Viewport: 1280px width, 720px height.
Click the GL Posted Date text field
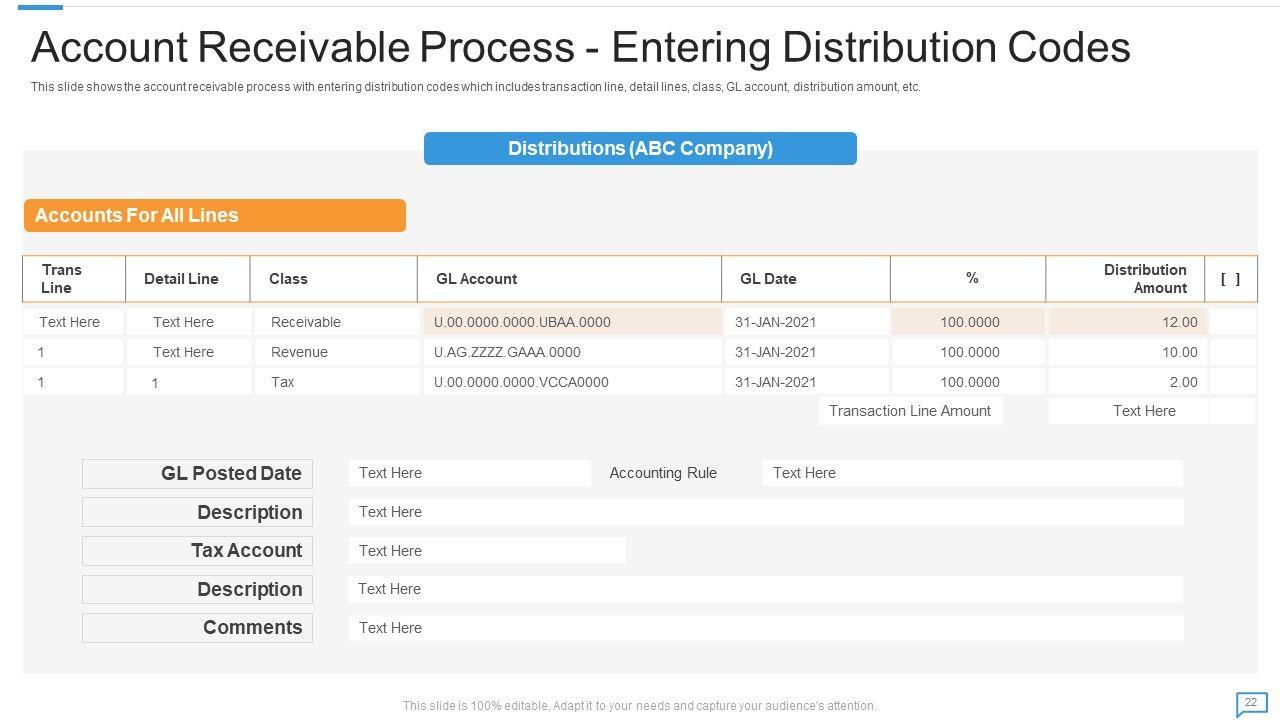[x=469, y=473]
